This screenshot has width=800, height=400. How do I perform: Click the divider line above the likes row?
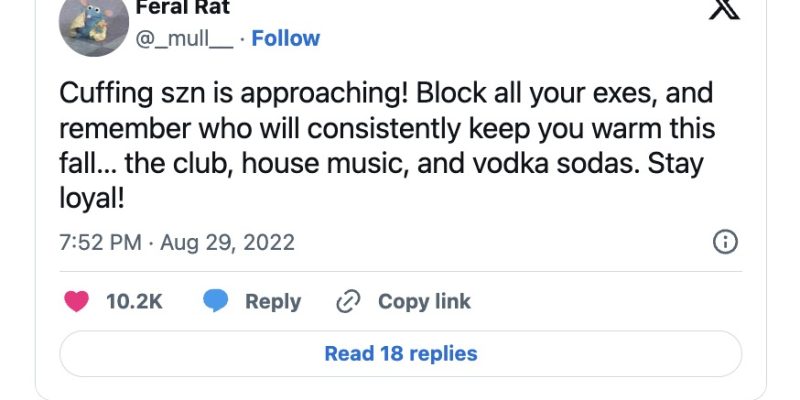tap(400, 271)
